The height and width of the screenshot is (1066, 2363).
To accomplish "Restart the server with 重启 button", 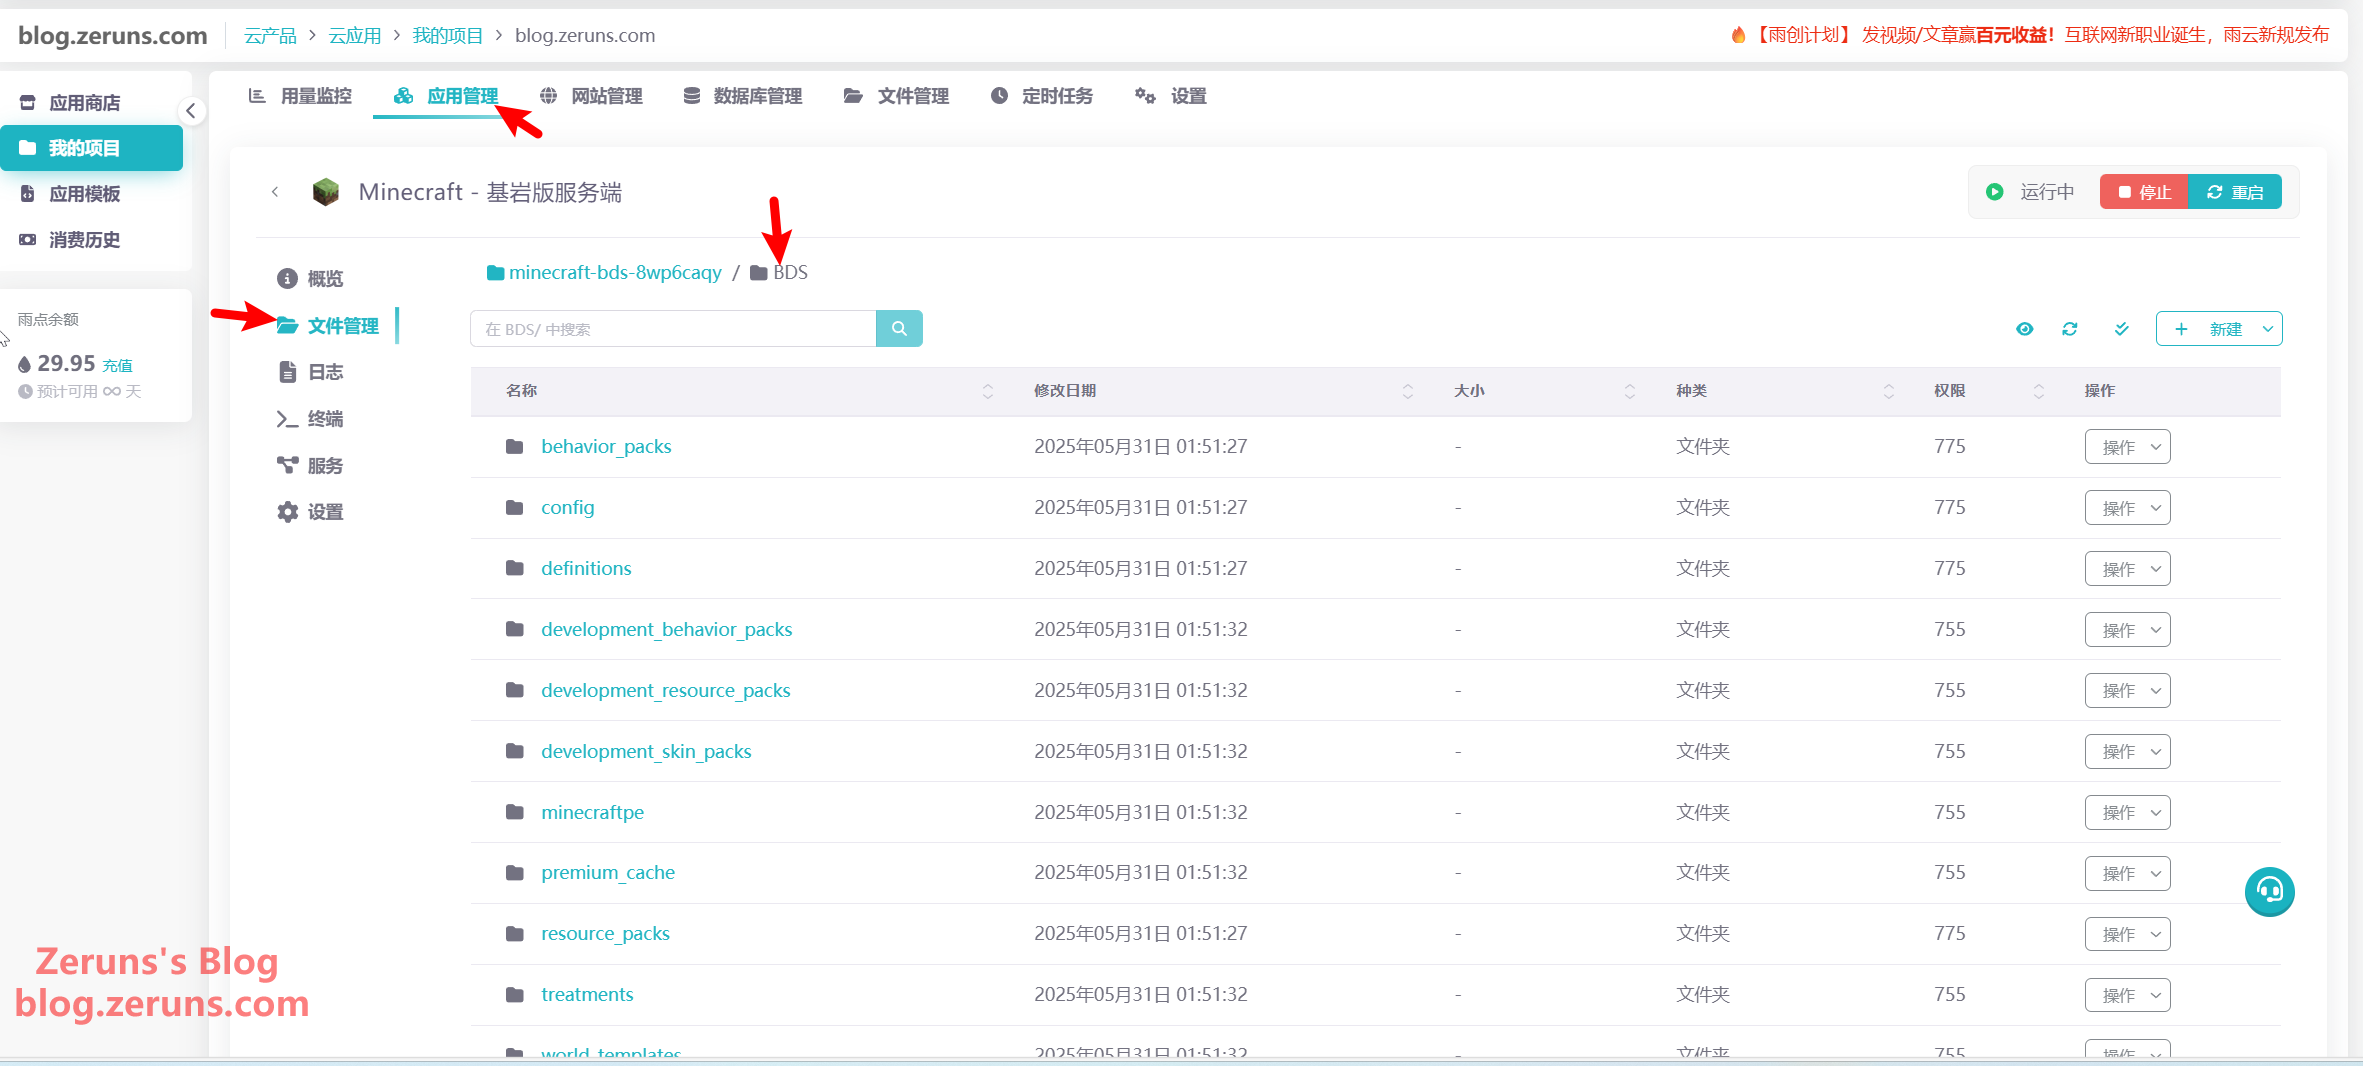I will tap(2235, 192).
